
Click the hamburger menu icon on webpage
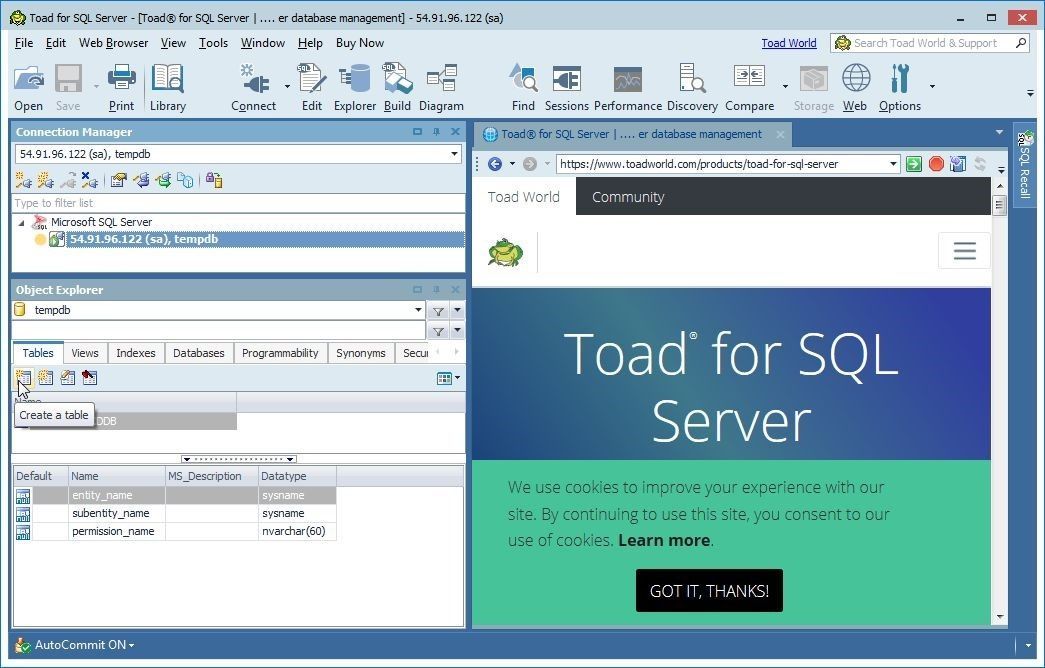coord(964,251)
